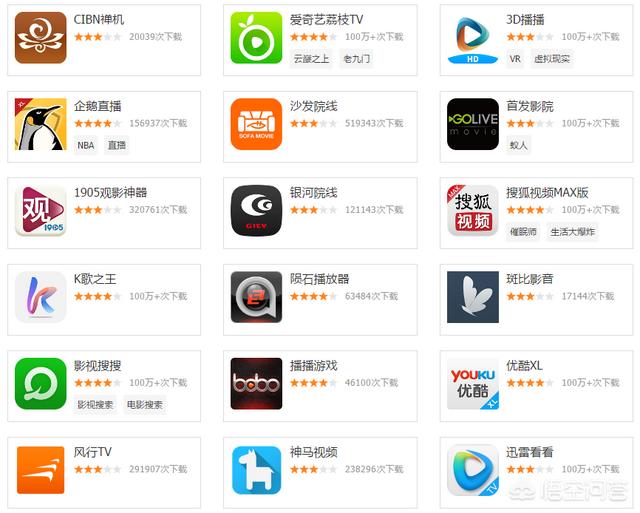Screen dimensions: 640x513
Task: Open the 斑比影音 app card
Action: (x=536, y=300)
